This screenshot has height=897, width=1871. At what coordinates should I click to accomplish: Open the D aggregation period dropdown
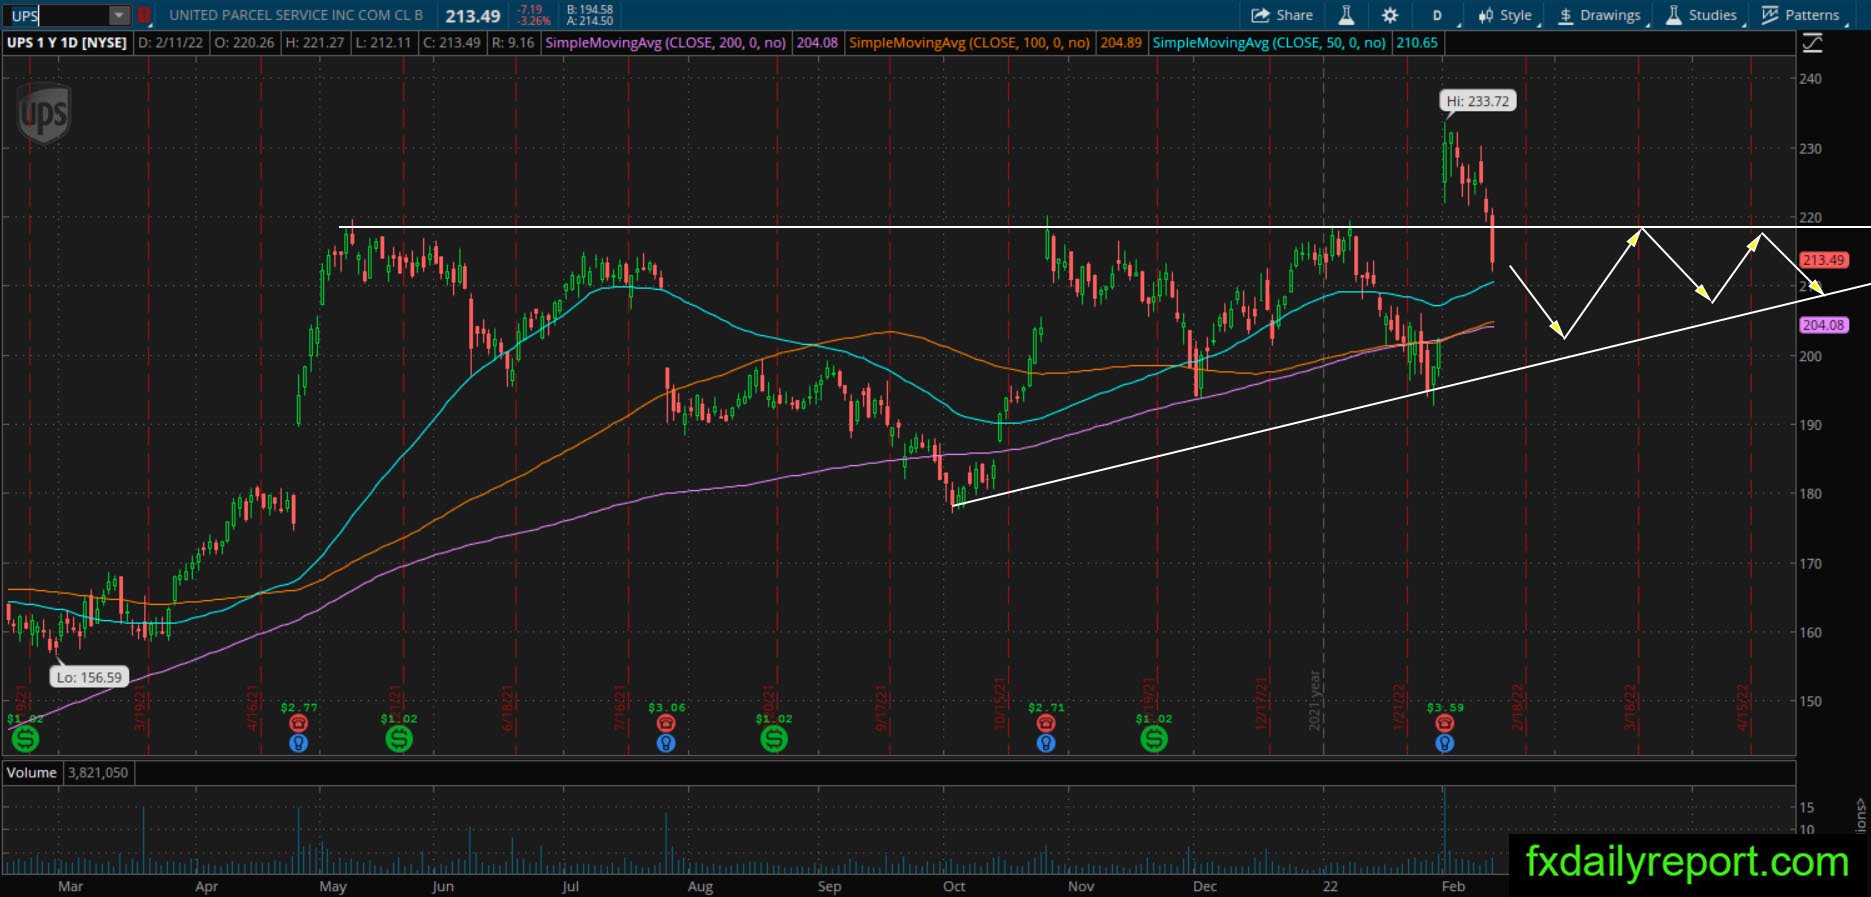point(1438,15)
